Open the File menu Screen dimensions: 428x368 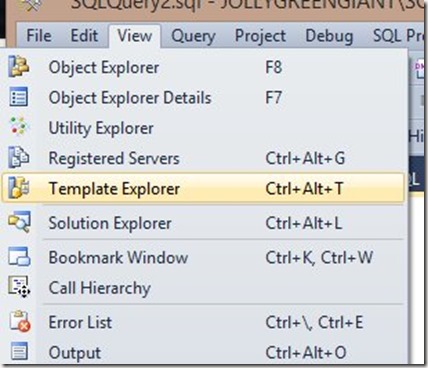click(39, 36)
